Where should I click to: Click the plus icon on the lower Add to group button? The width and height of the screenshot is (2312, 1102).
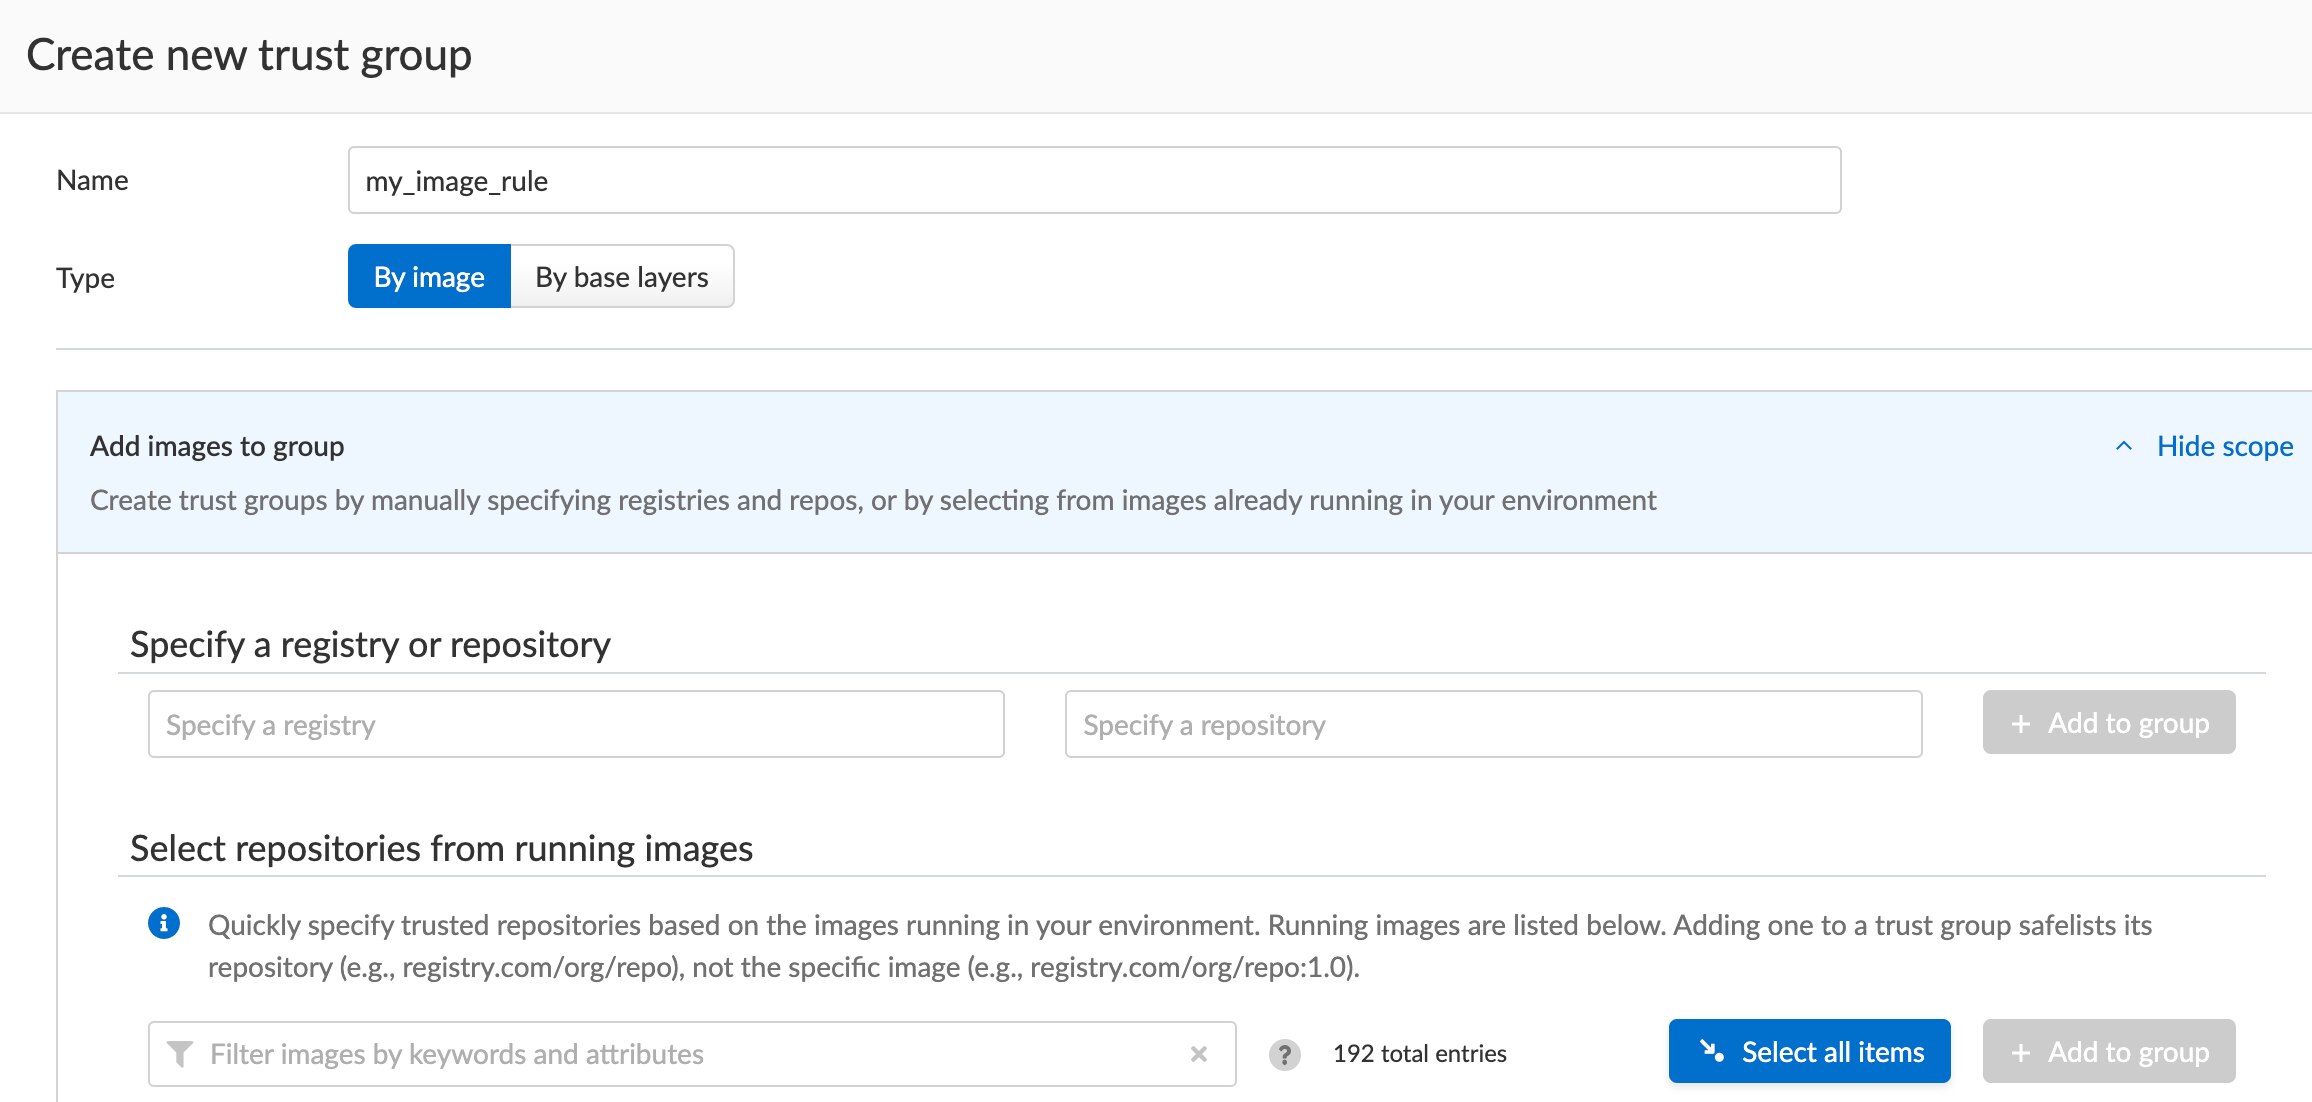[2022, 1051]
